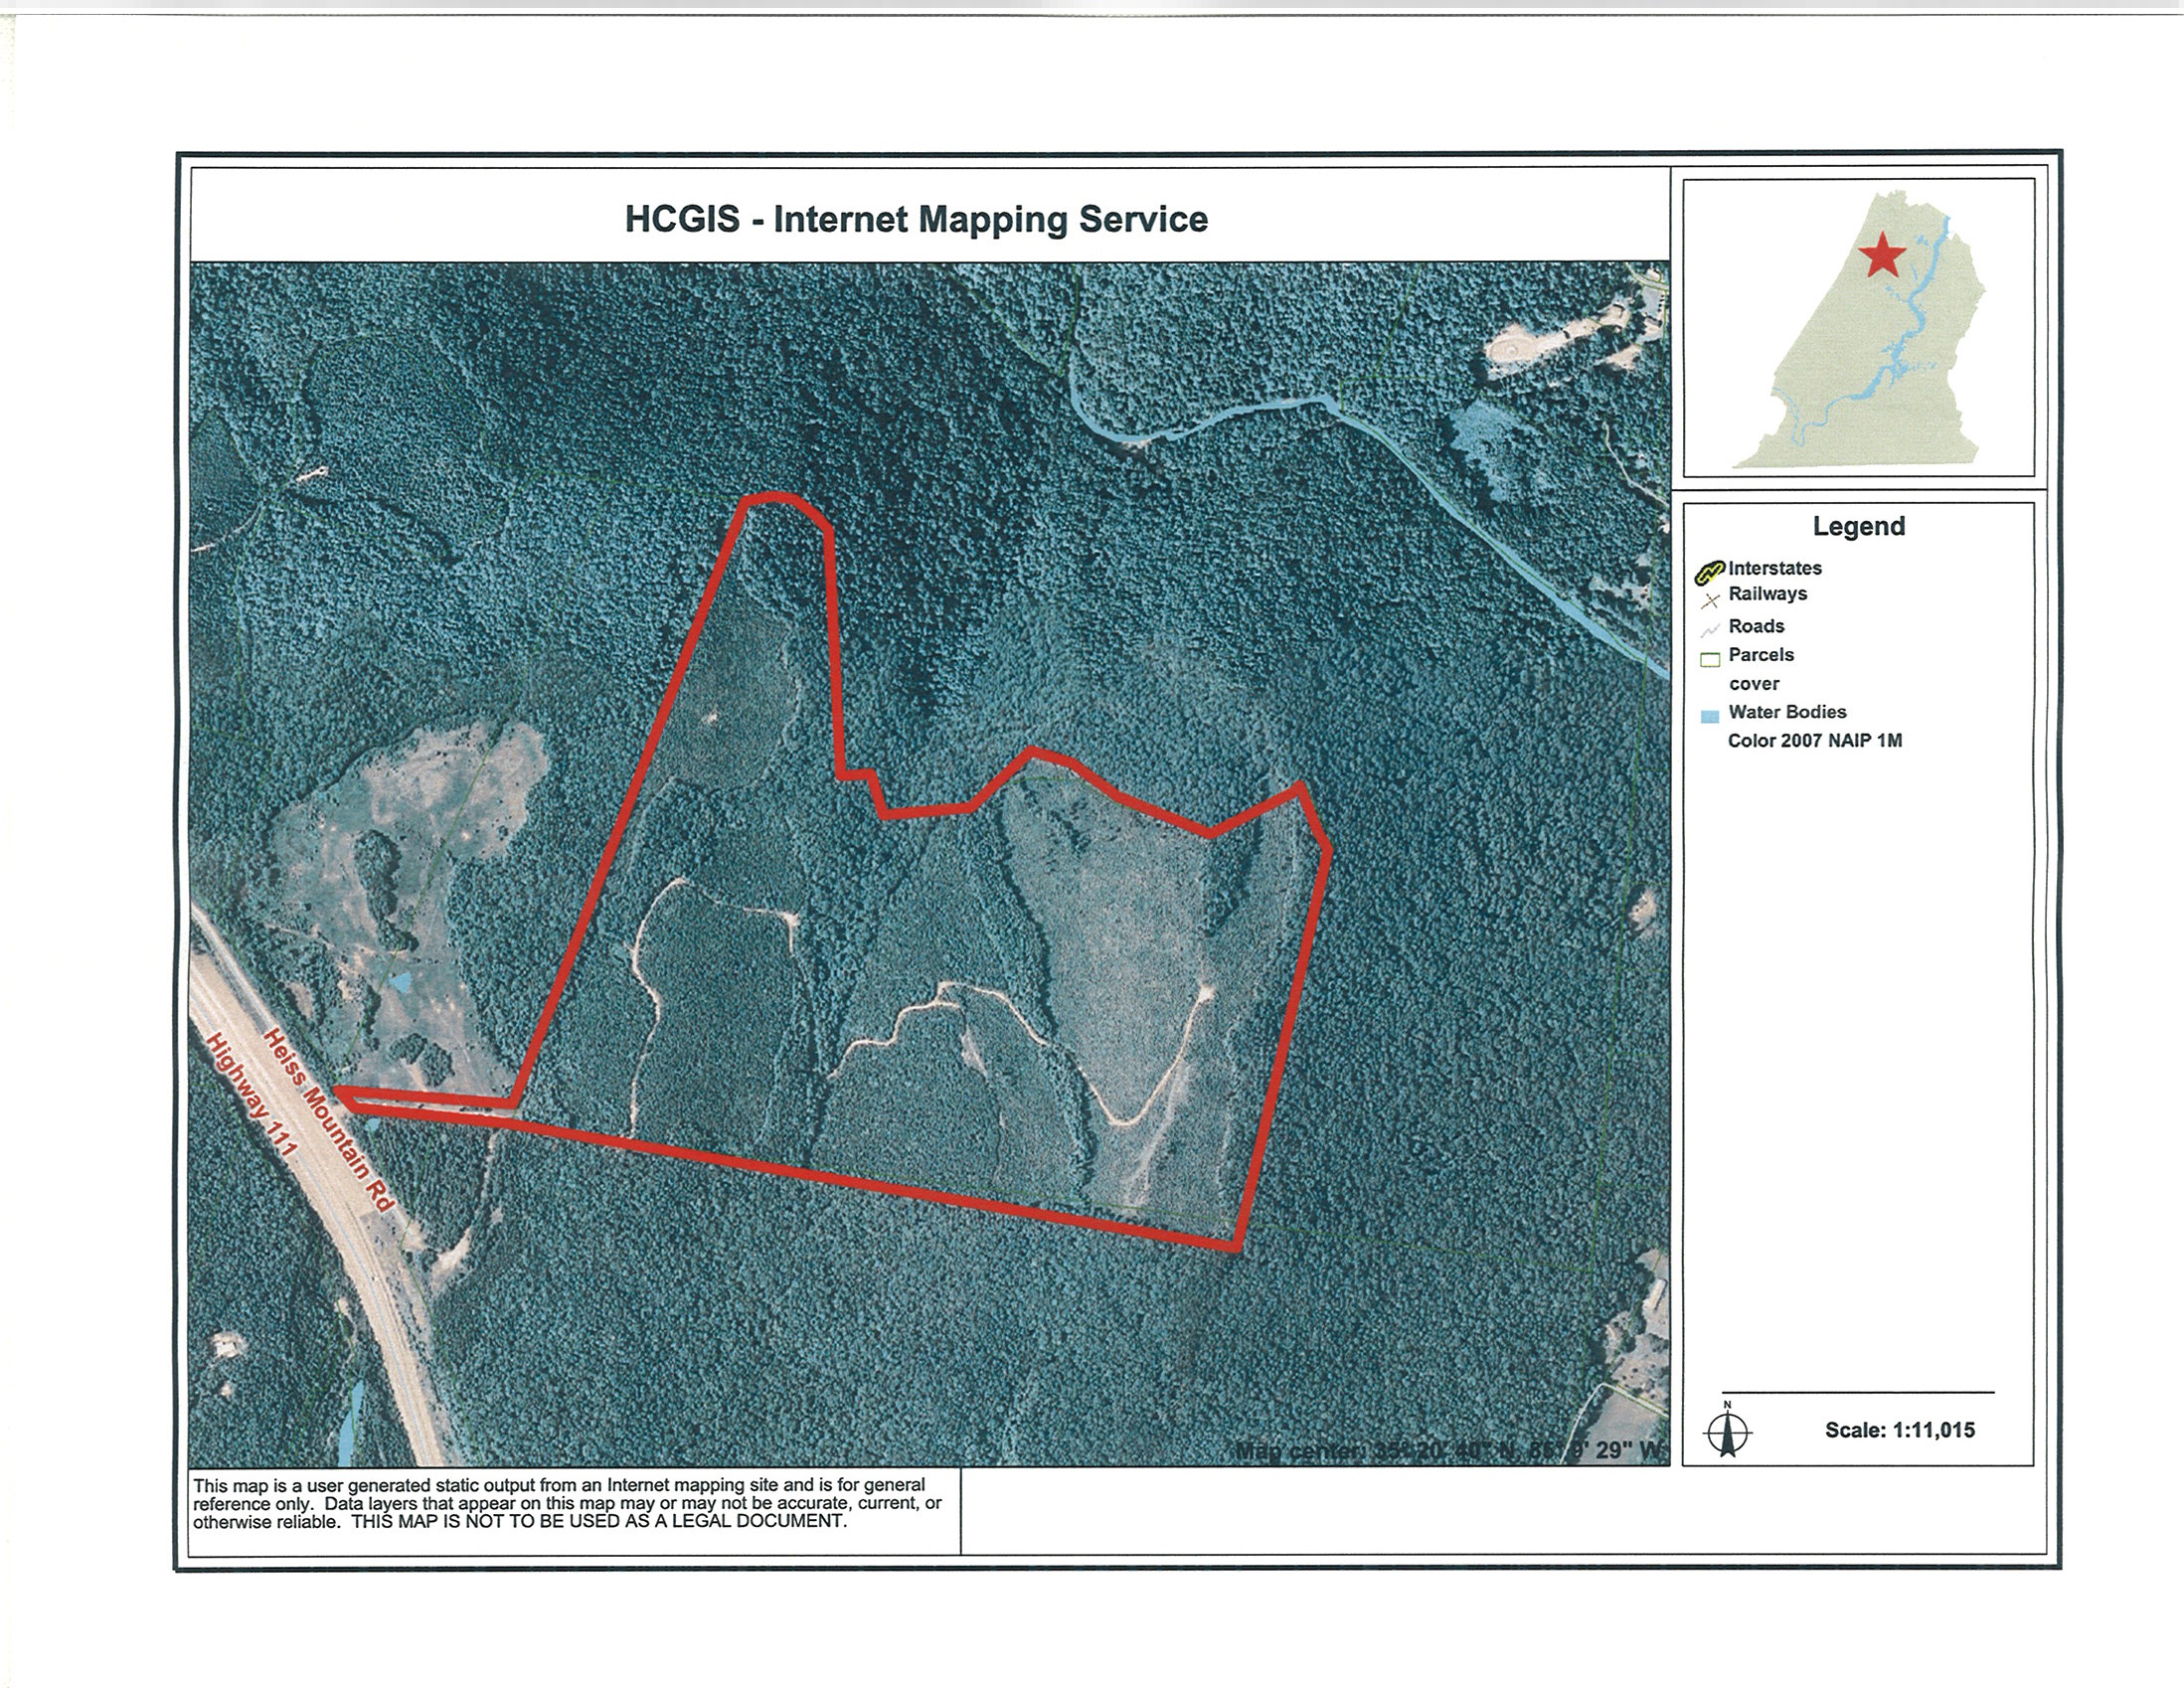Viewport: 2184px width, 1688px height.
Task: Click the Water Bodies blue swatch
Action: pos(1710,715)
